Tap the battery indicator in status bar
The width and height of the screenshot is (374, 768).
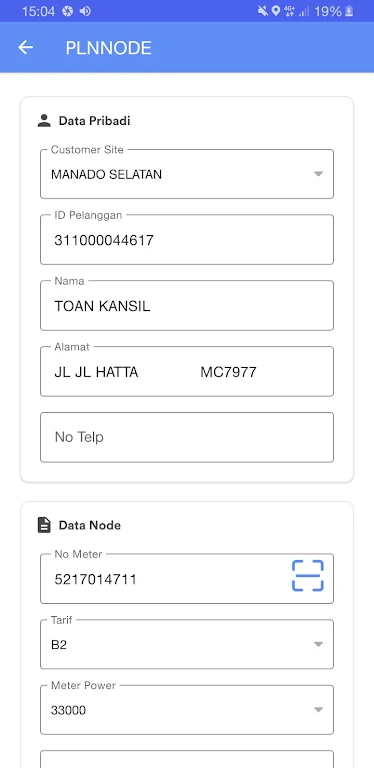[x=349, y=11]
